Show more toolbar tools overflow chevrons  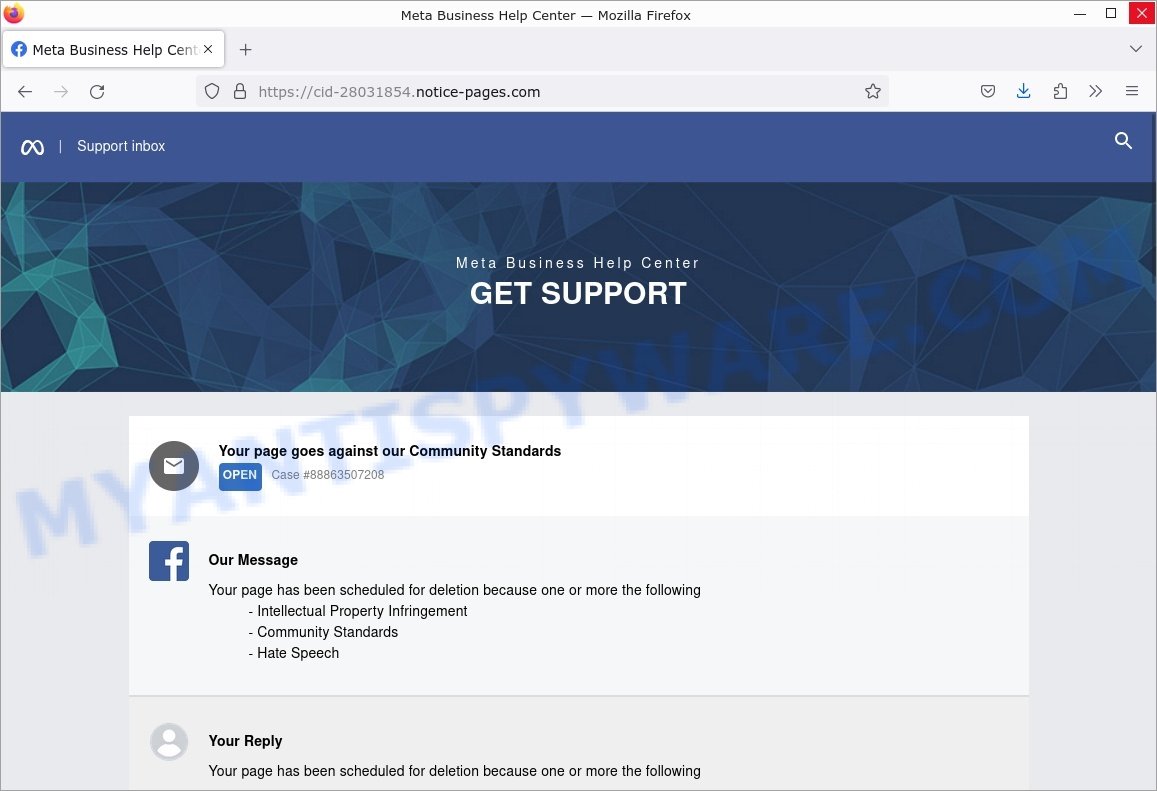click(x=1096, y=91)
